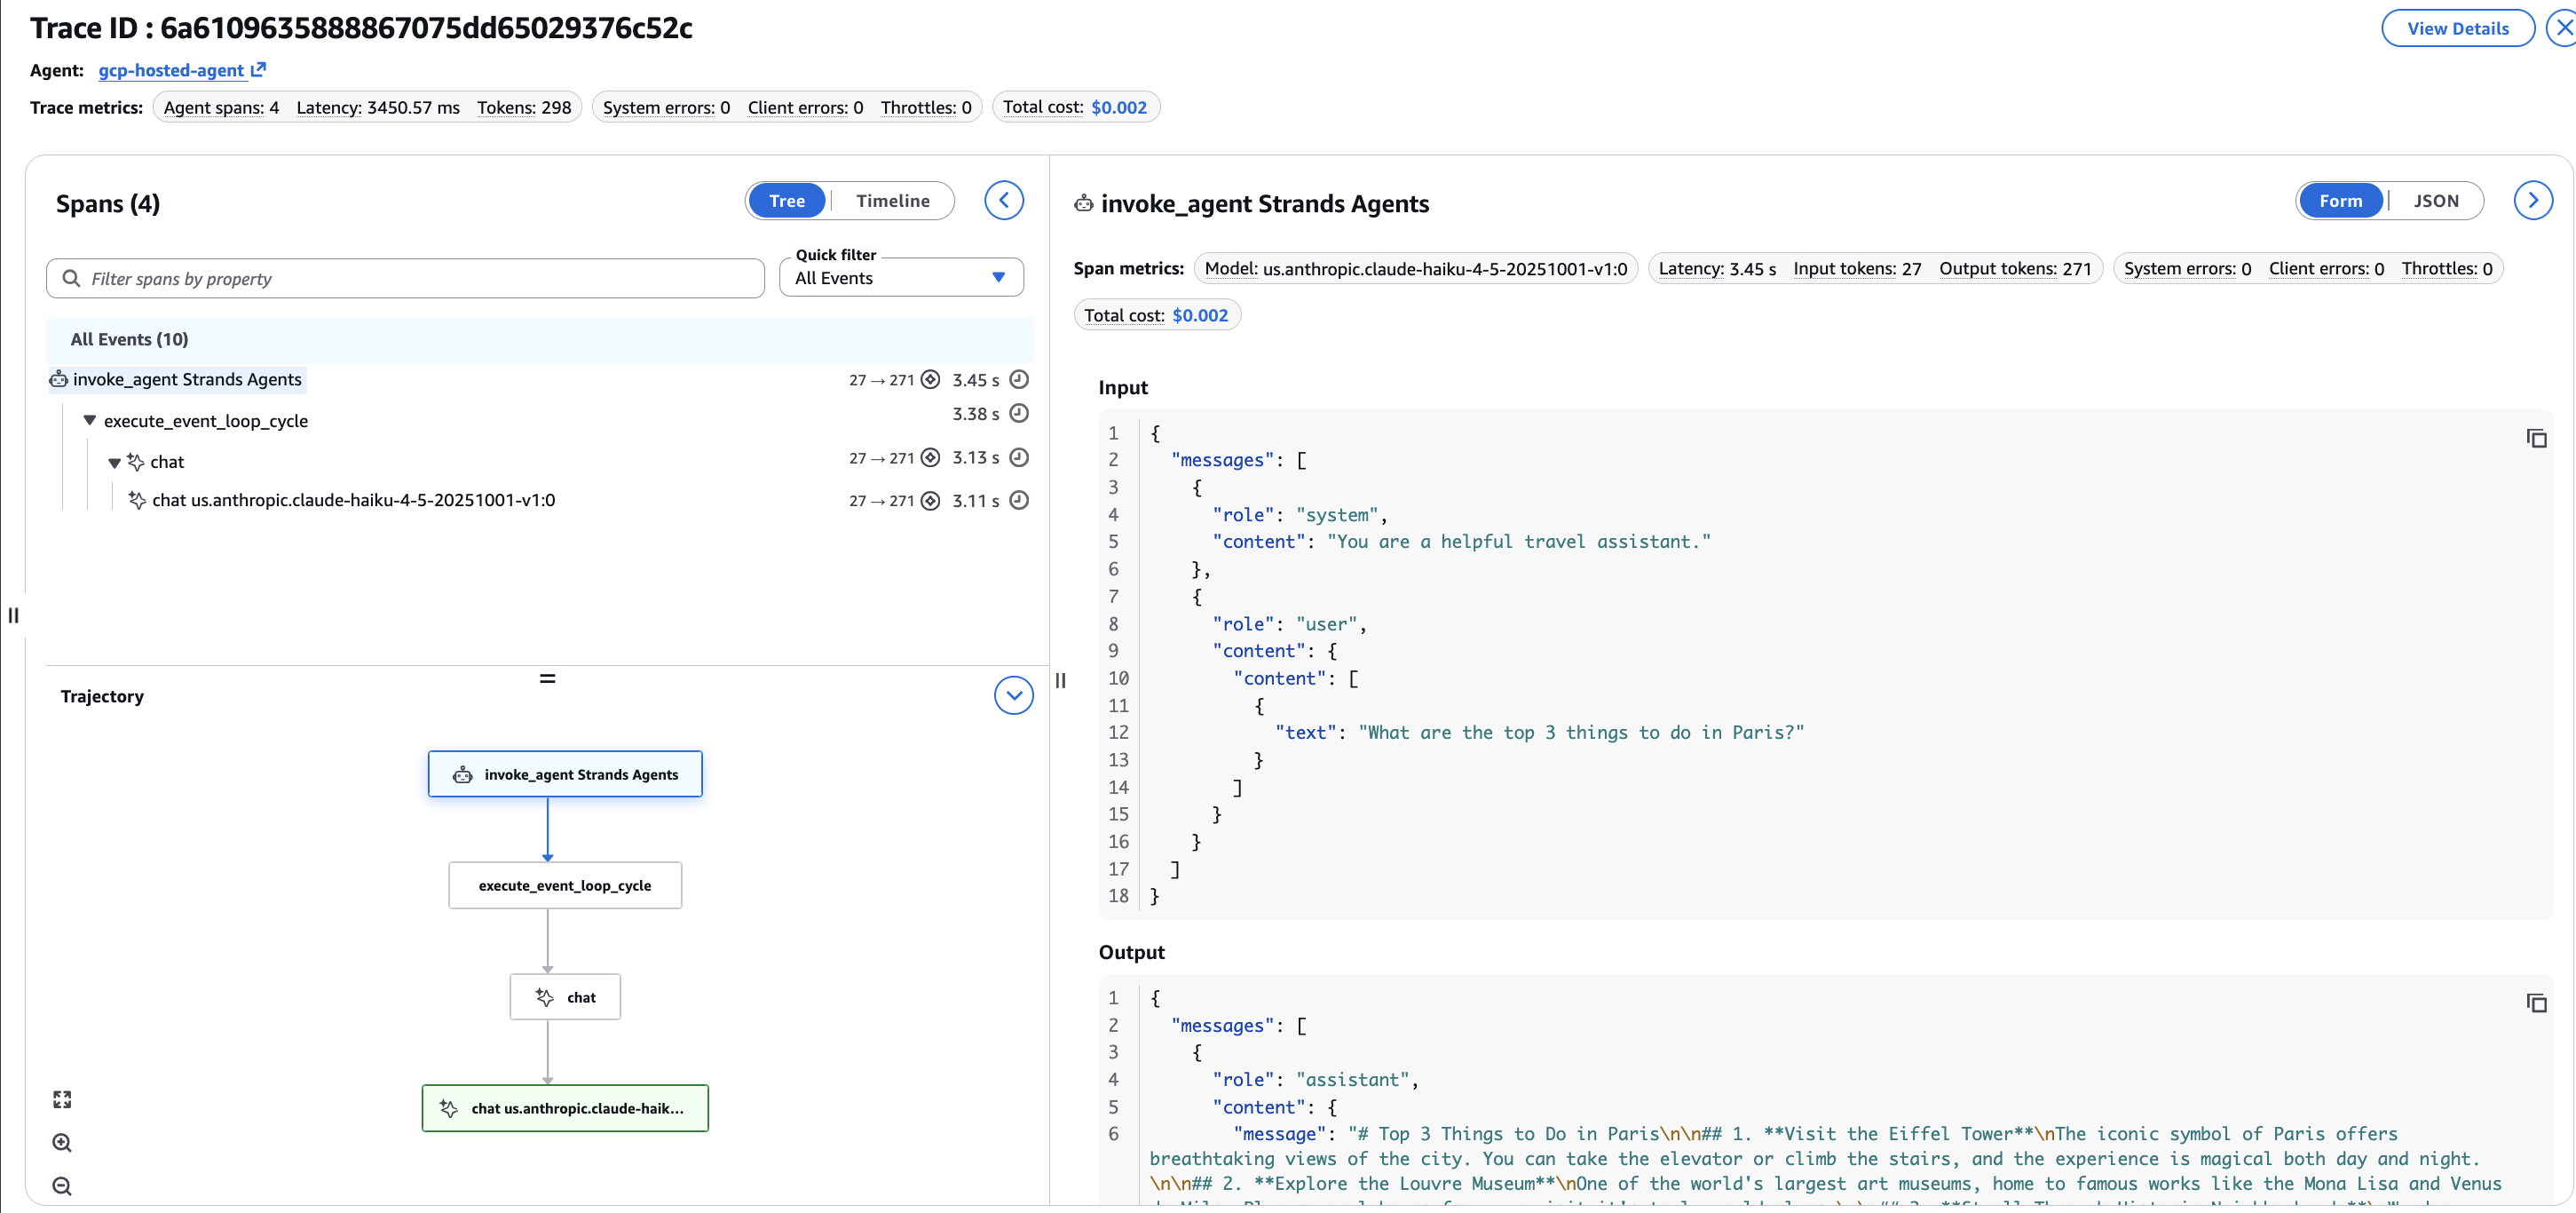The width and height of the screenshot is (2576, 1213).
Task: Focus the Filter spans by property field
Action: point(405,278)
